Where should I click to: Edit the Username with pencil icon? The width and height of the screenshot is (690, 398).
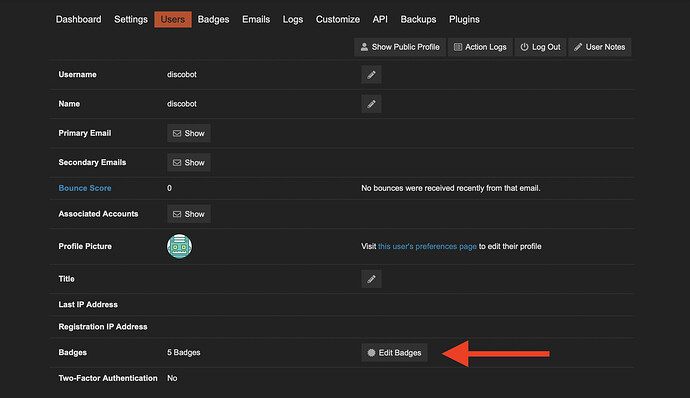tap(371, 74)
